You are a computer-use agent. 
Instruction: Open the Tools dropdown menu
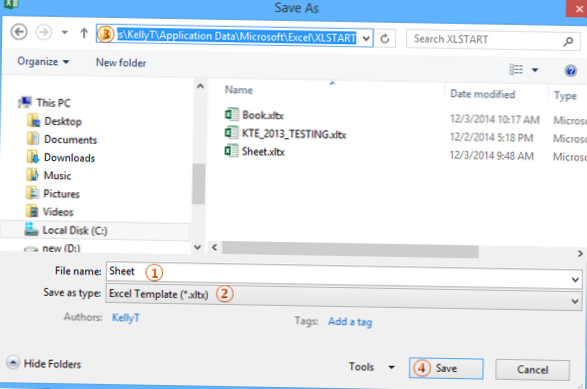tap(371, 367)
